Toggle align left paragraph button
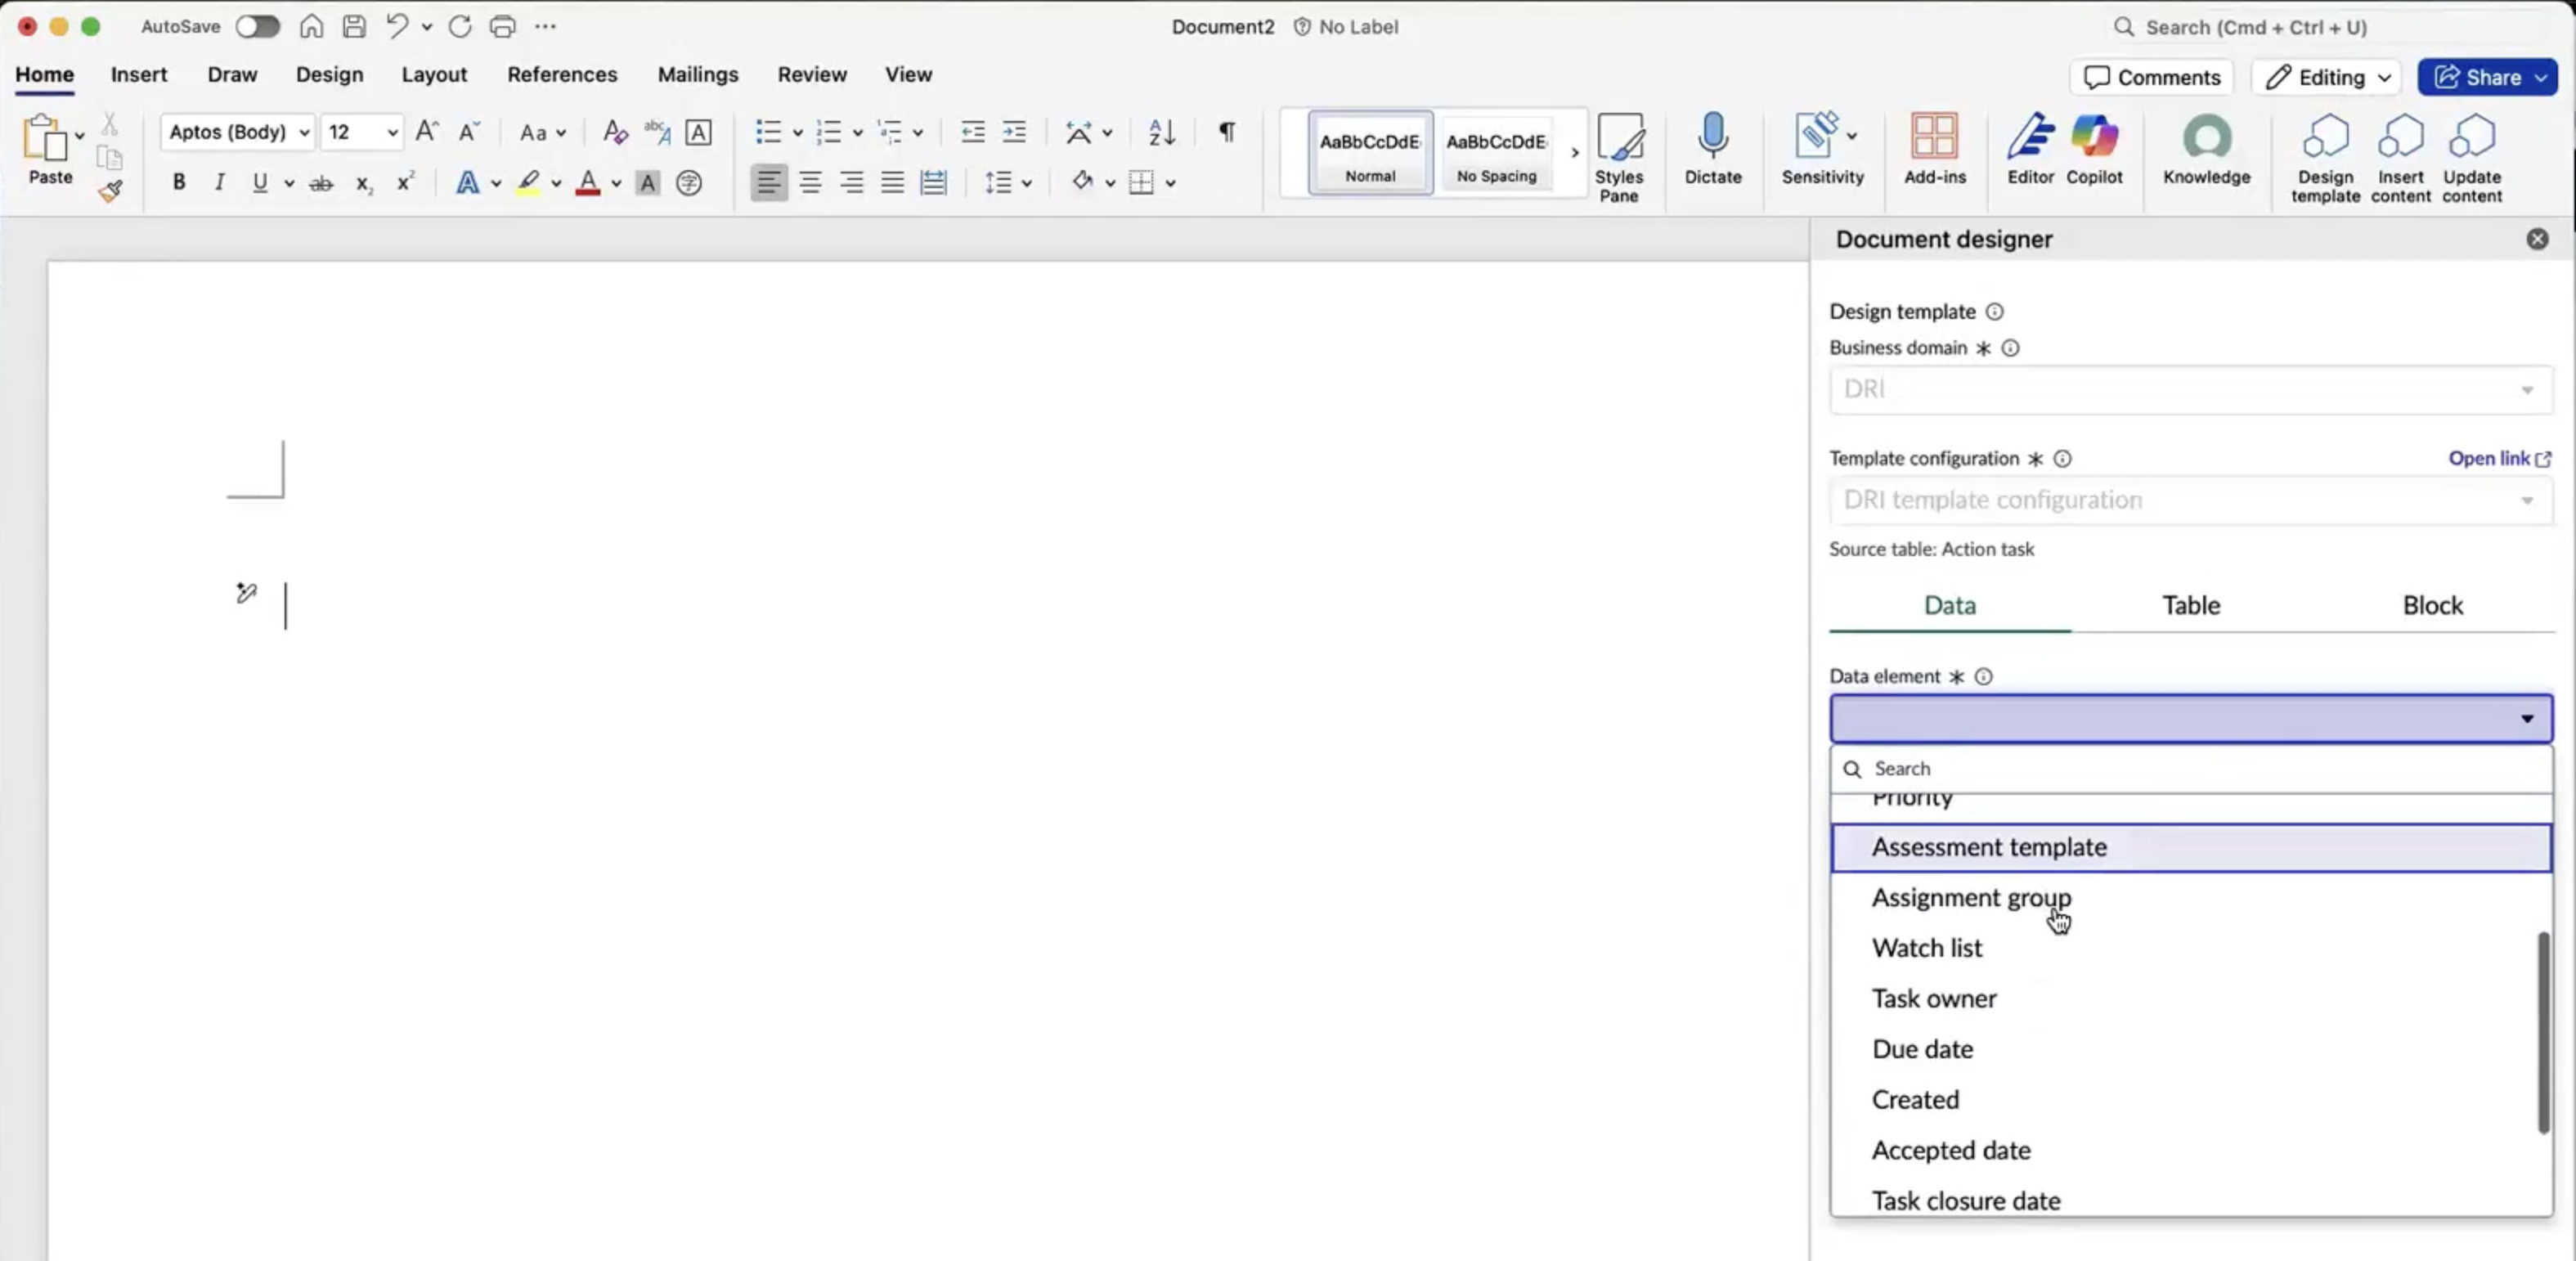Screen dimensions: 2576x1261 [x=768, y=182]
